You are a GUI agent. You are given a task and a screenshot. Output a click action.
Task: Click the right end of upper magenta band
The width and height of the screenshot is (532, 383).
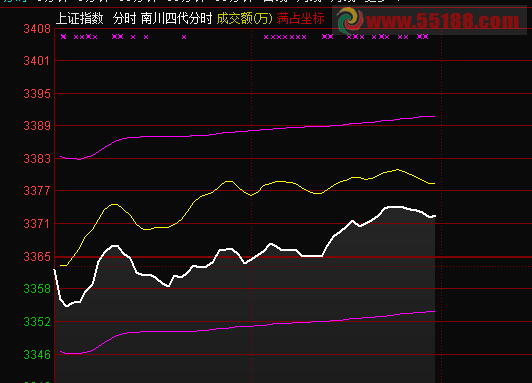click(x=433, y=116)
